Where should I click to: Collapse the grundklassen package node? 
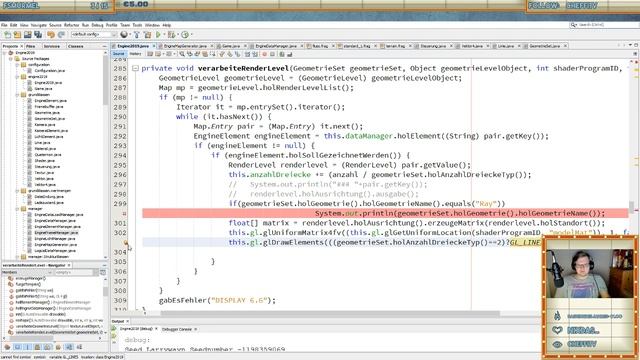click(x=17, y=95)
